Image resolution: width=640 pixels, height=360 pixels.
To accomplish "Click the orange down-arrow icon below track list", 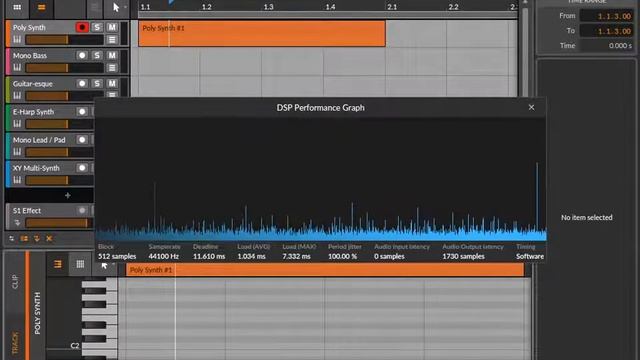I will tap(37, 238).
